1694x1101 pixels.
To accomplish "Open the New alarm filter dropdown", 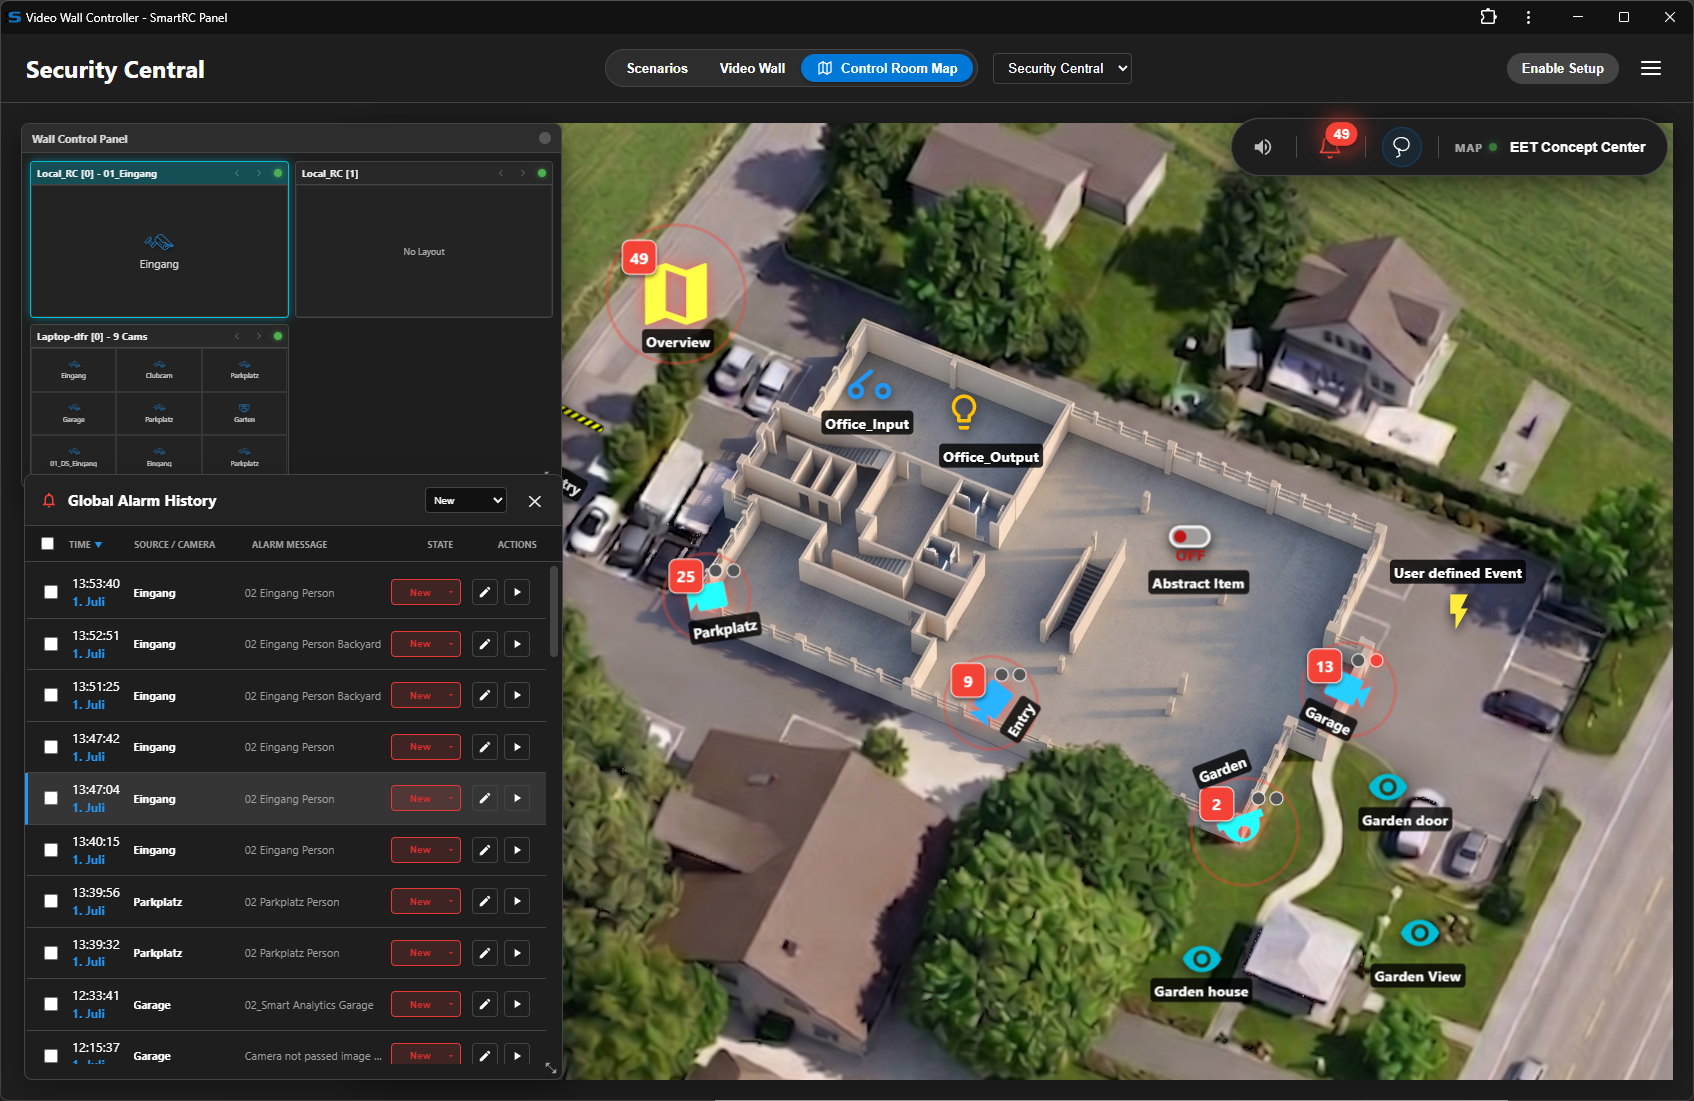I will (466, 500).
